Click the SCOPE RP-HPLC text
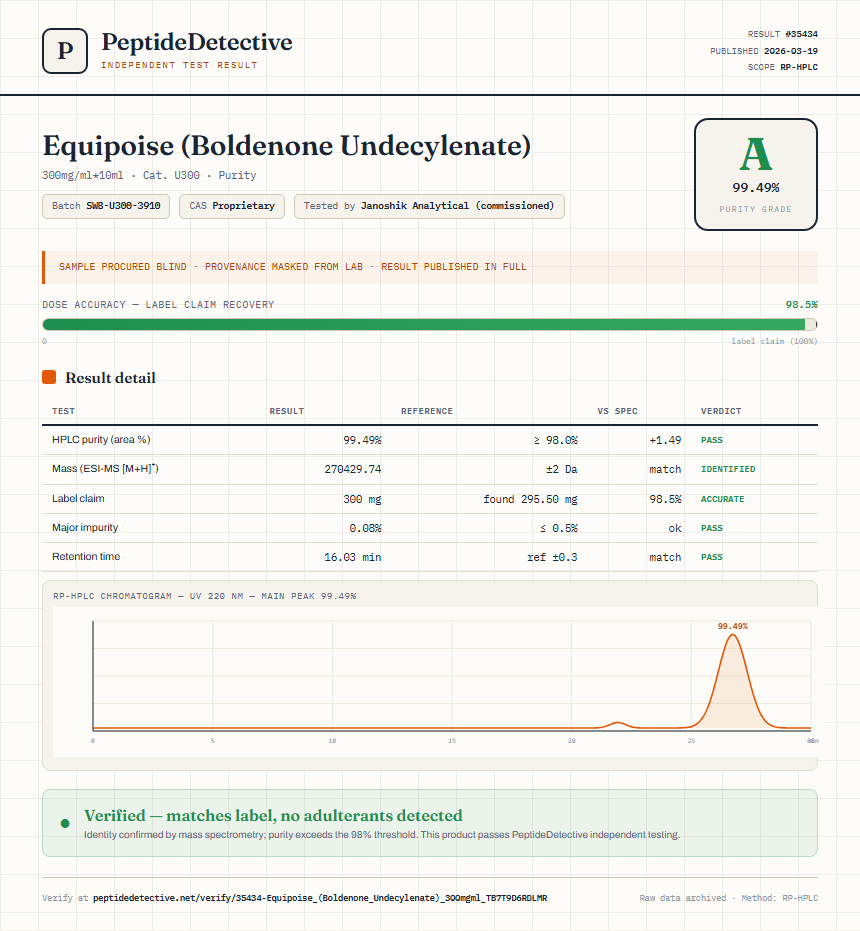The image size is (860, 931). [x=782, y=67]
